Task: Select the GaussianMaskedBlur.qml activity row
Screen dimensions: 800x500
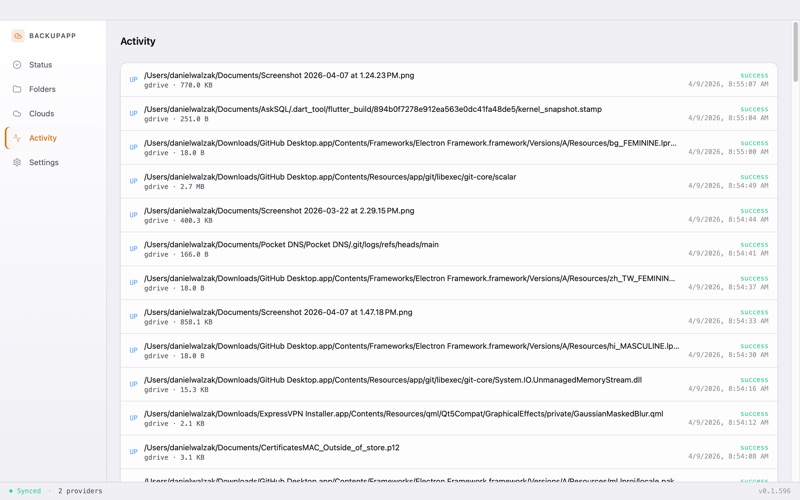Action: [449, 418]
